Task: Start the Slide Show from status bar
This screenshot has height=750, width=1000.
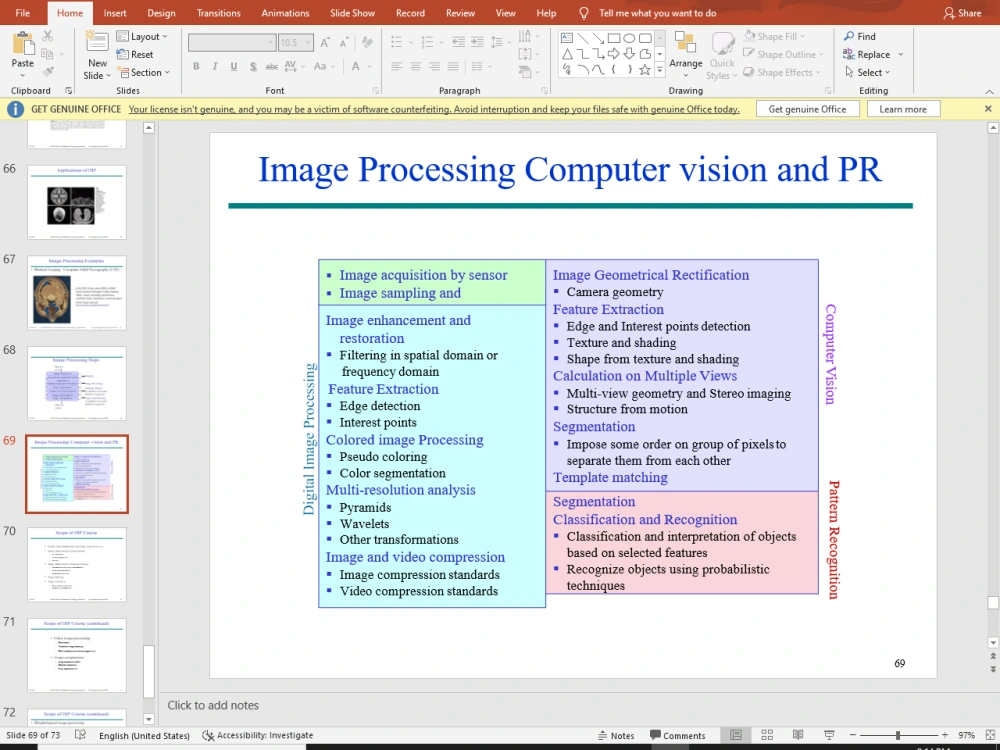Action: tap(829, 735)
